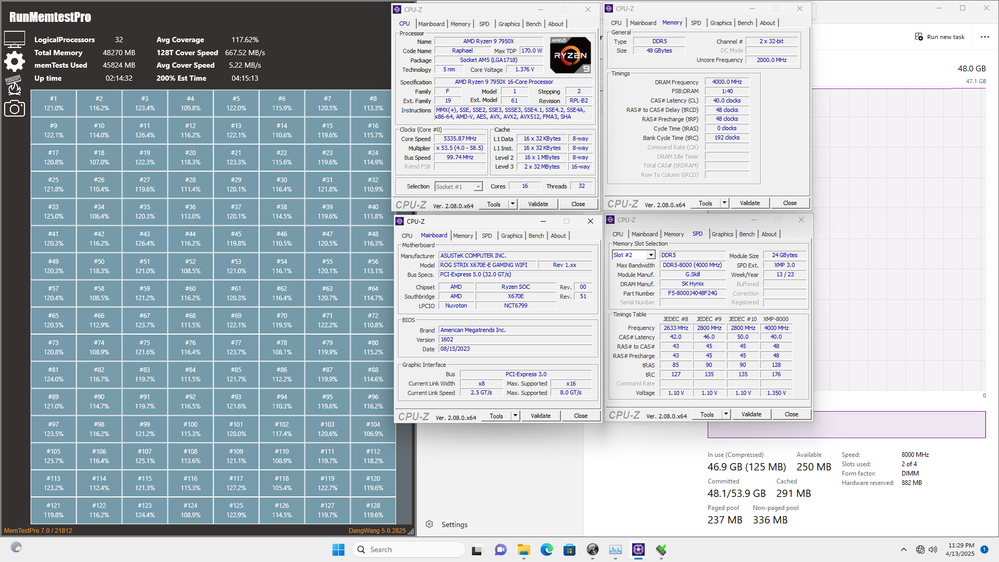Launch Microsoft Edge from the taskbar
Image resolution: width=999 pixels, height=562 pixels.
(547, 549)
